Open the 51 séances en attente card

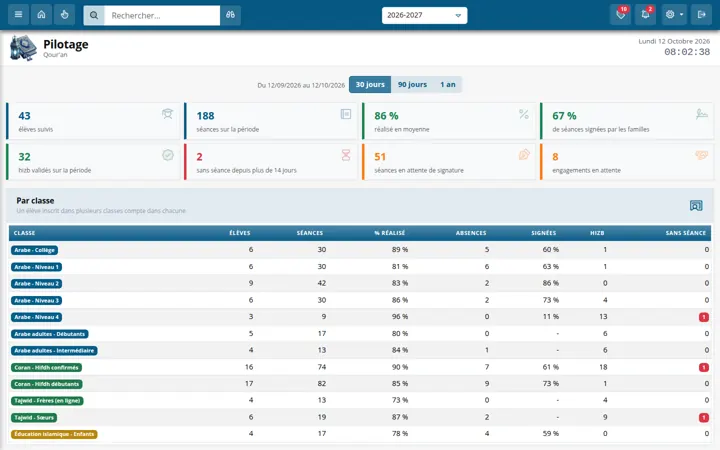click(449, 162)
